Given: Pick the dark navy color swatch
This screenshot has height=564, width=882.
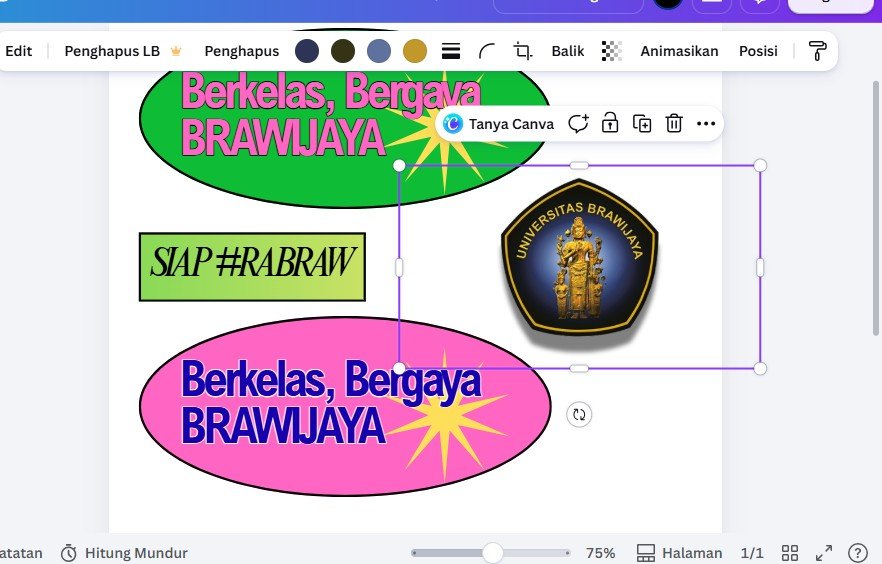Looking at the screenshot, I should click(x=307, y=51).
